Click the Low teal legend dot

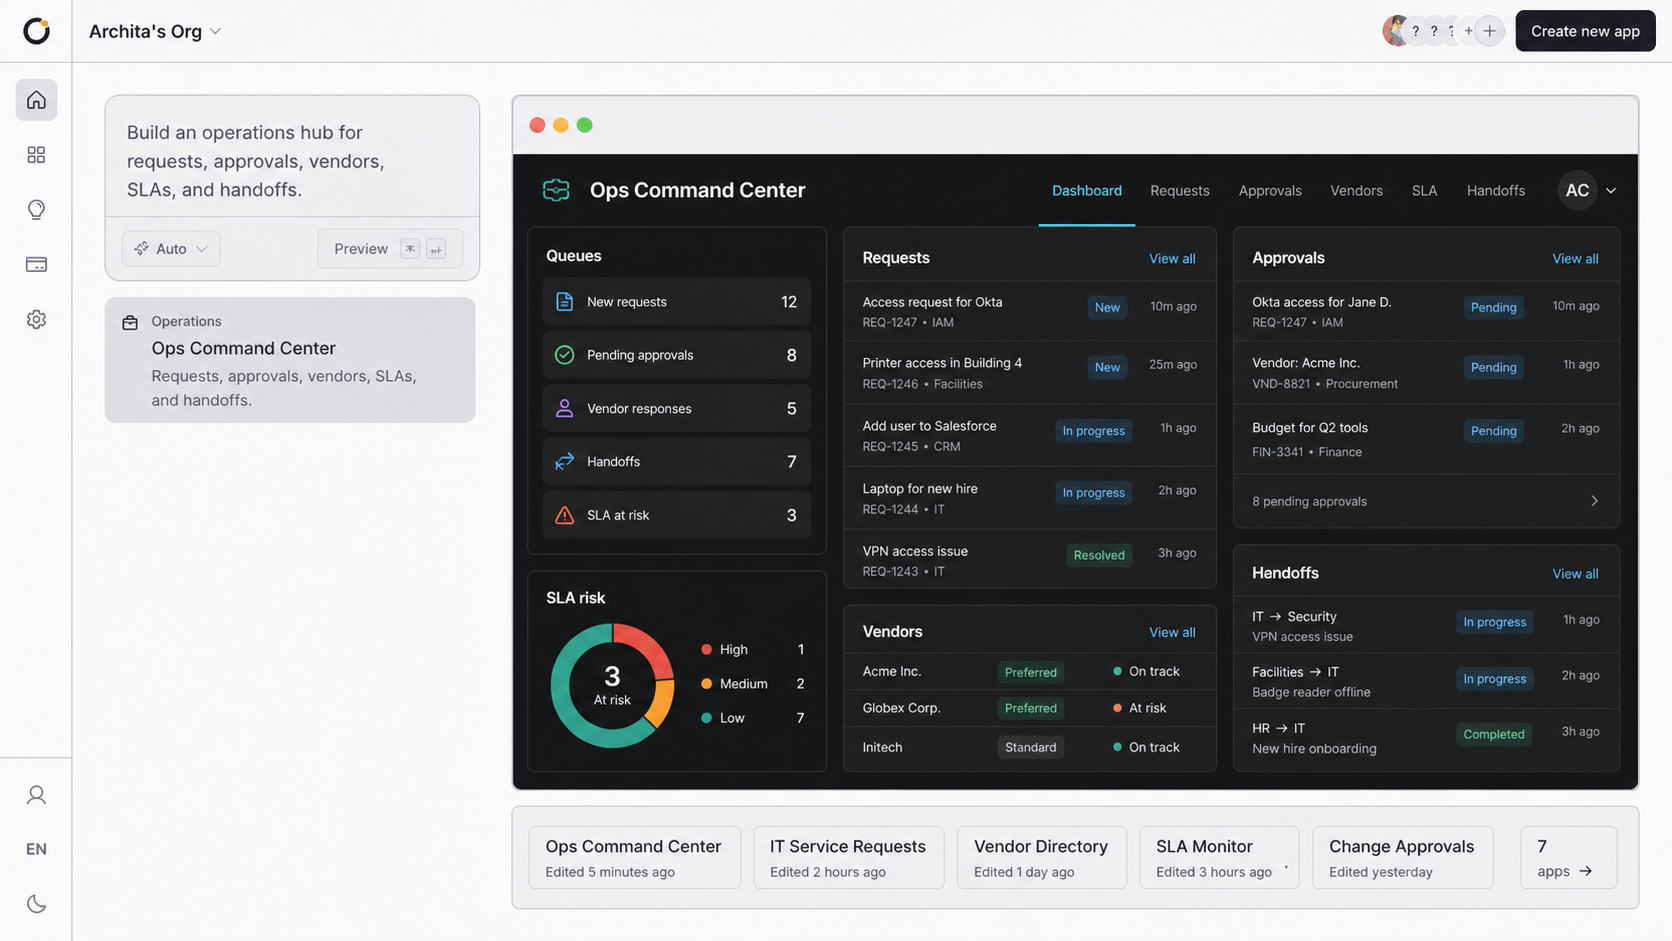point(706,718)
